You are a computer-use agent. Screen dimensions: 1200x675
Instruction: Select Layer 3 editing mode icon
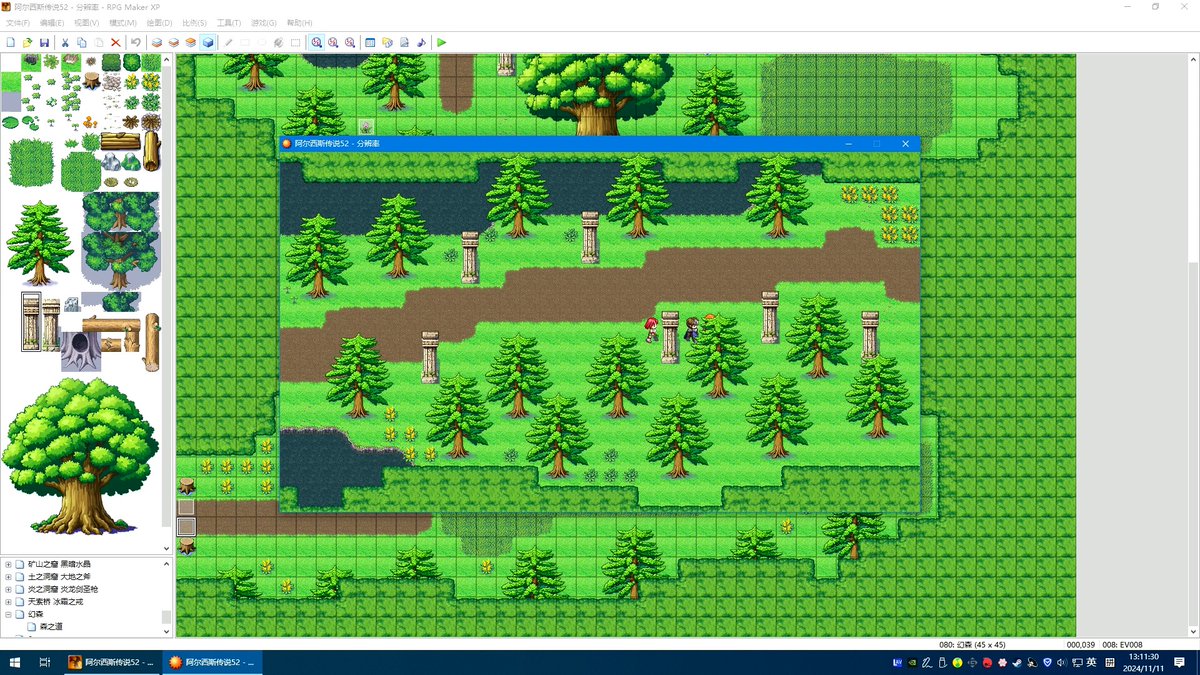pos(191,43)
